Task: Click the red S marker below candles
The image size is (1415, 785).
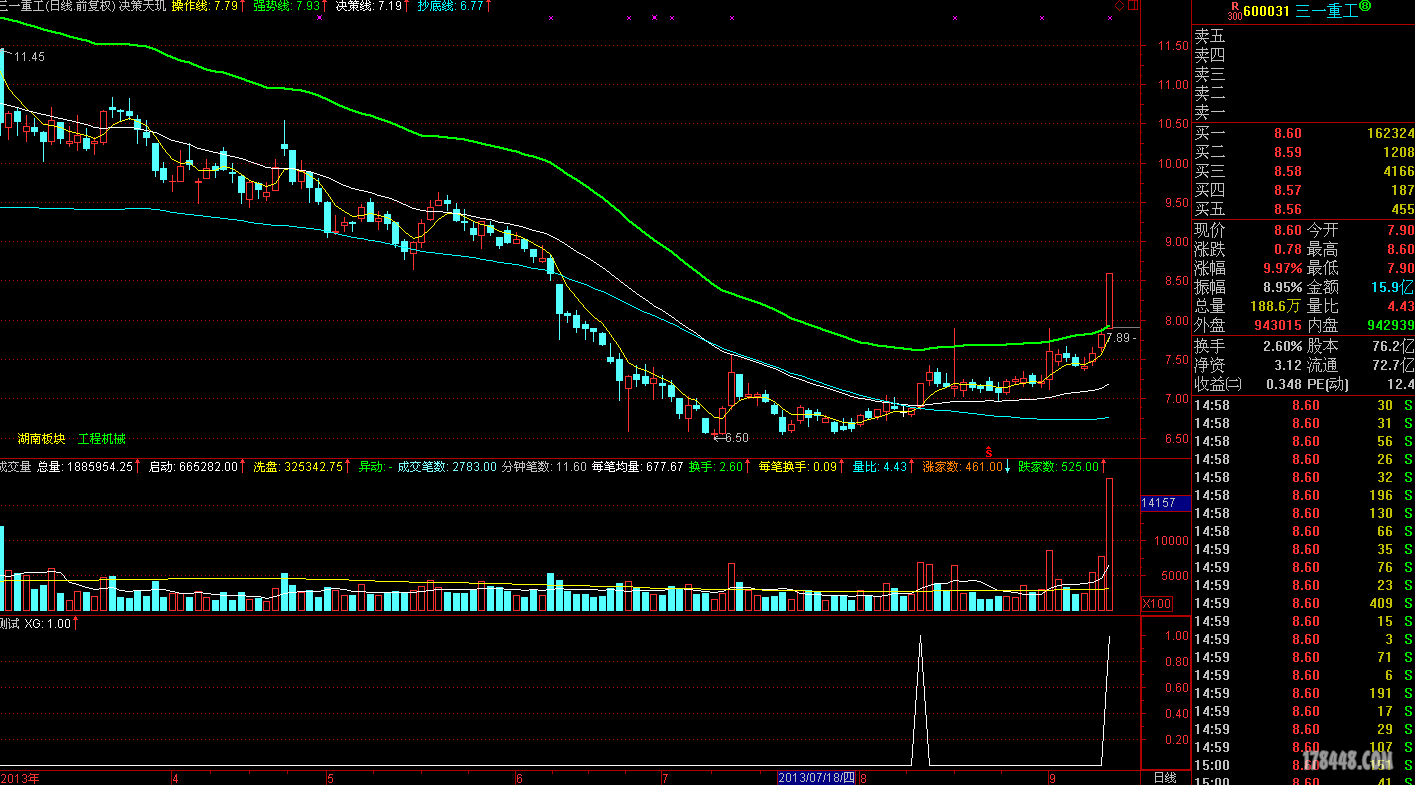Action: 989,451
